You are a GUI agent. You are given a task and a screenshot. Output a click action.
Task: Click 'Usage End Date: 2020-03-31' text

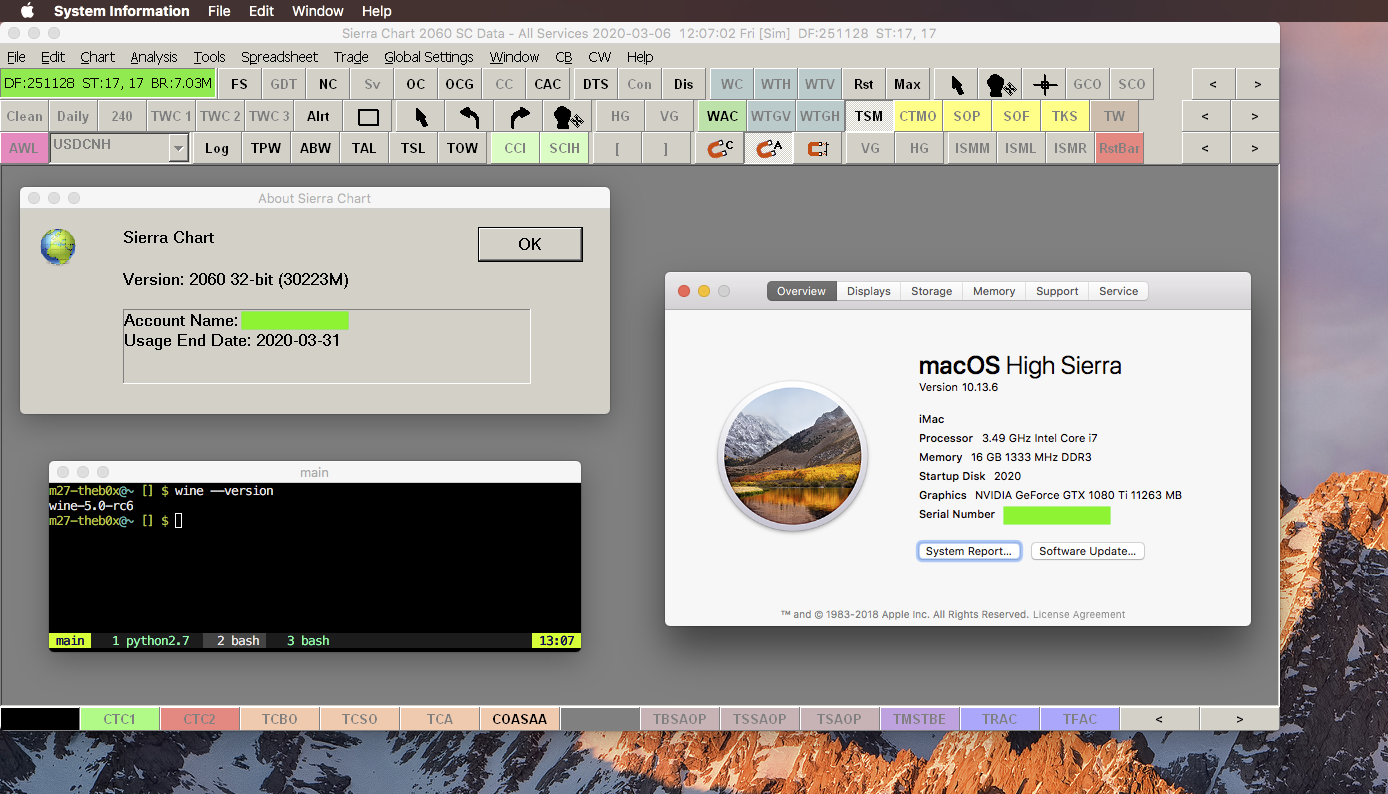(x=234, y=341)
